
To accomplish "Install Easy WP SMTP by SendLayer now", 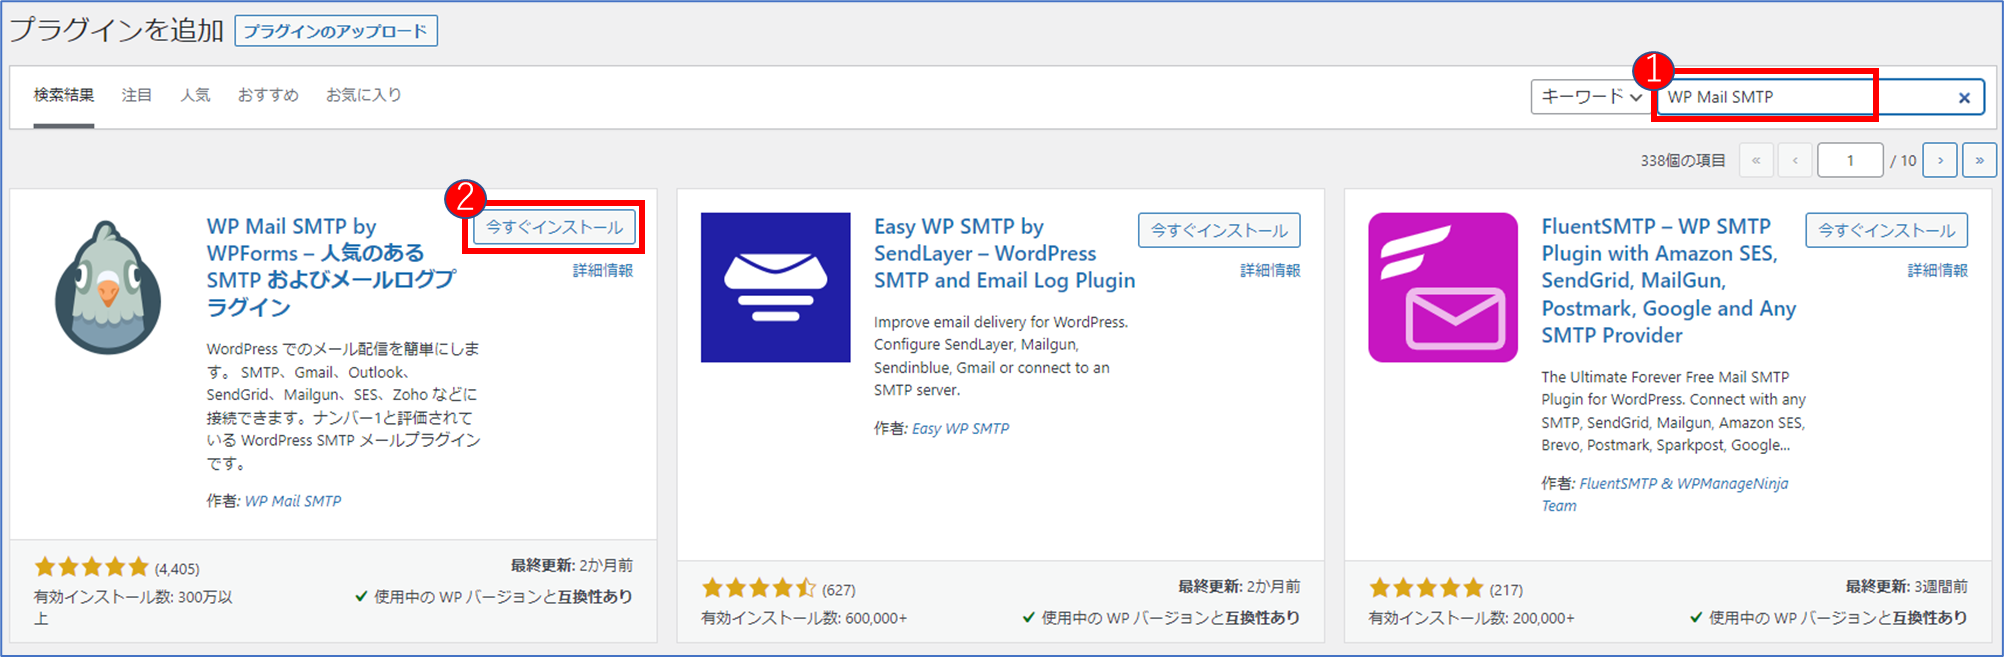I will [1219, 230].
